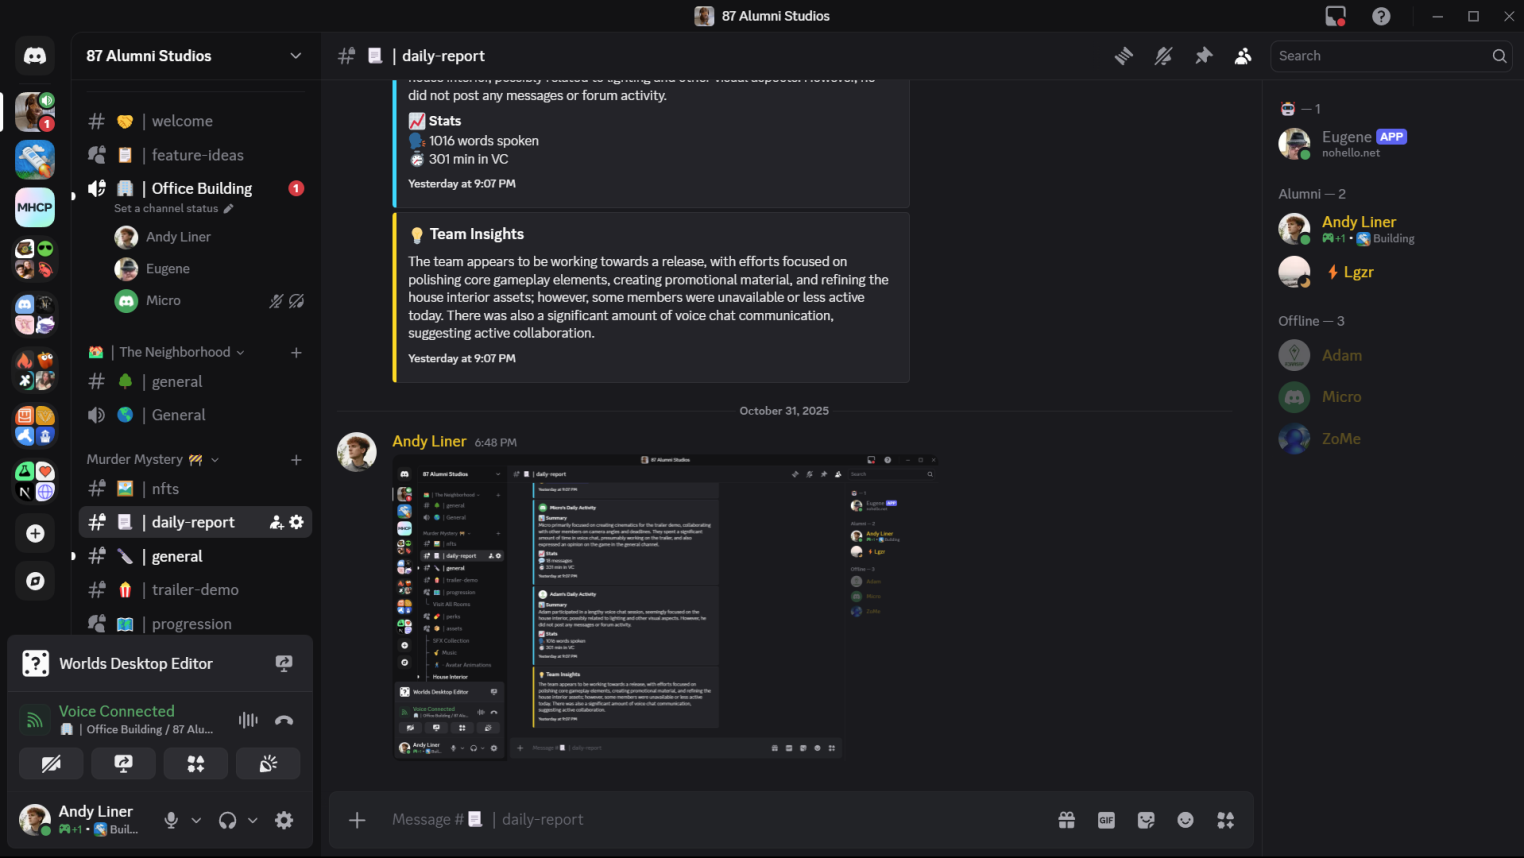
Task: Open the progression channel
Action: click(x=195, y=624)
